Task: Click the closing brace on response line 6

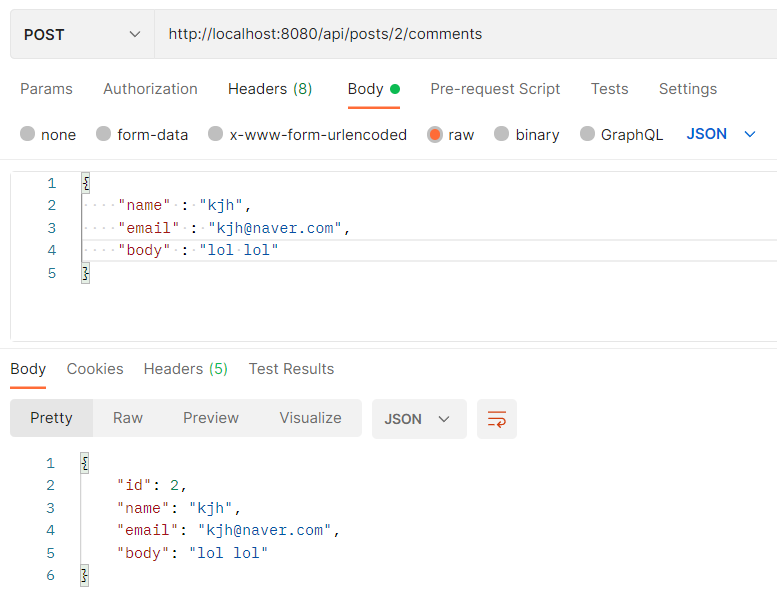Action: 85,575
